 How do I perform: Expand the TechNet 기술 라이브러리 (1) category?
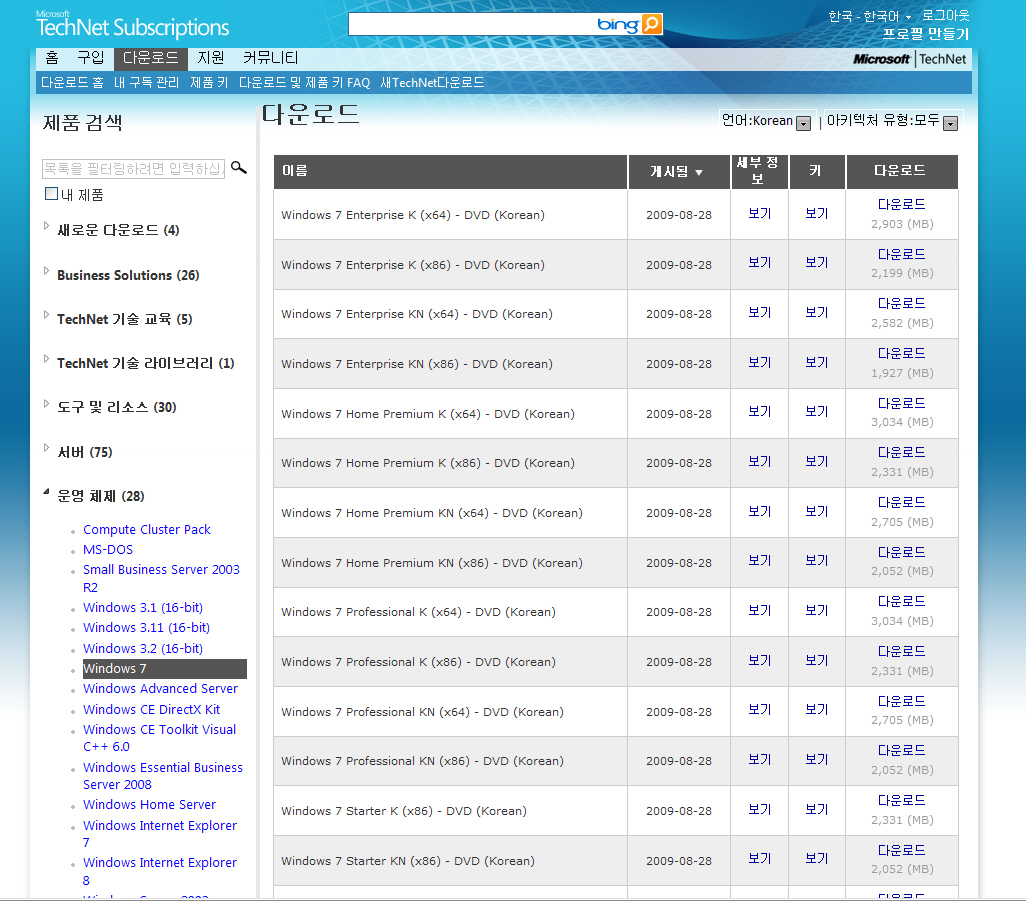(x=46, y=359)
